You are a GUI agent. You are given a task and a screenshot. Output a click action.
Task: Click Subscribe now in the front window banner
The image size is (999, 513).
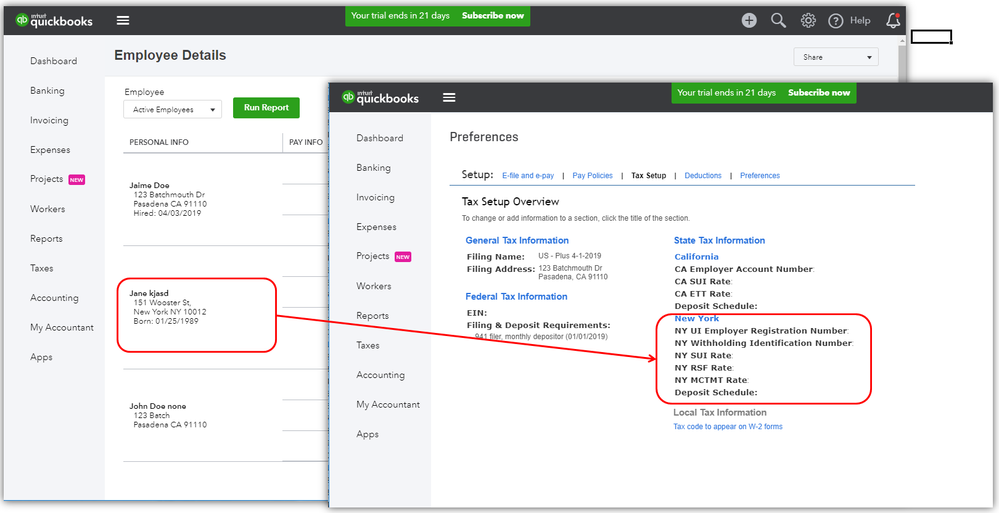pos(819,92)
